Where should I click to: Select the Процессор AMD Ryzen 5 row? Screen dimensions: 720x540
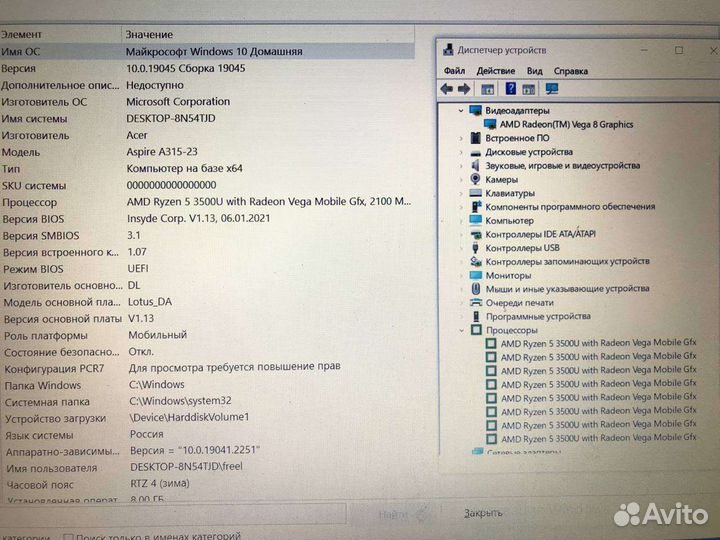pyautogui.click(x=207, y=202)
